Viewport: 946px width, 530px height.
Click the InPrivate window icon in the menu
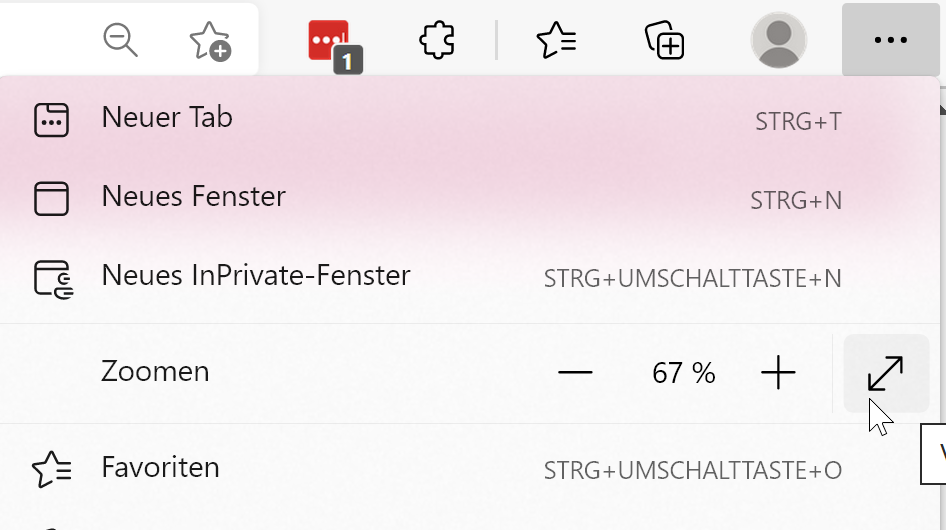[53, 278]
